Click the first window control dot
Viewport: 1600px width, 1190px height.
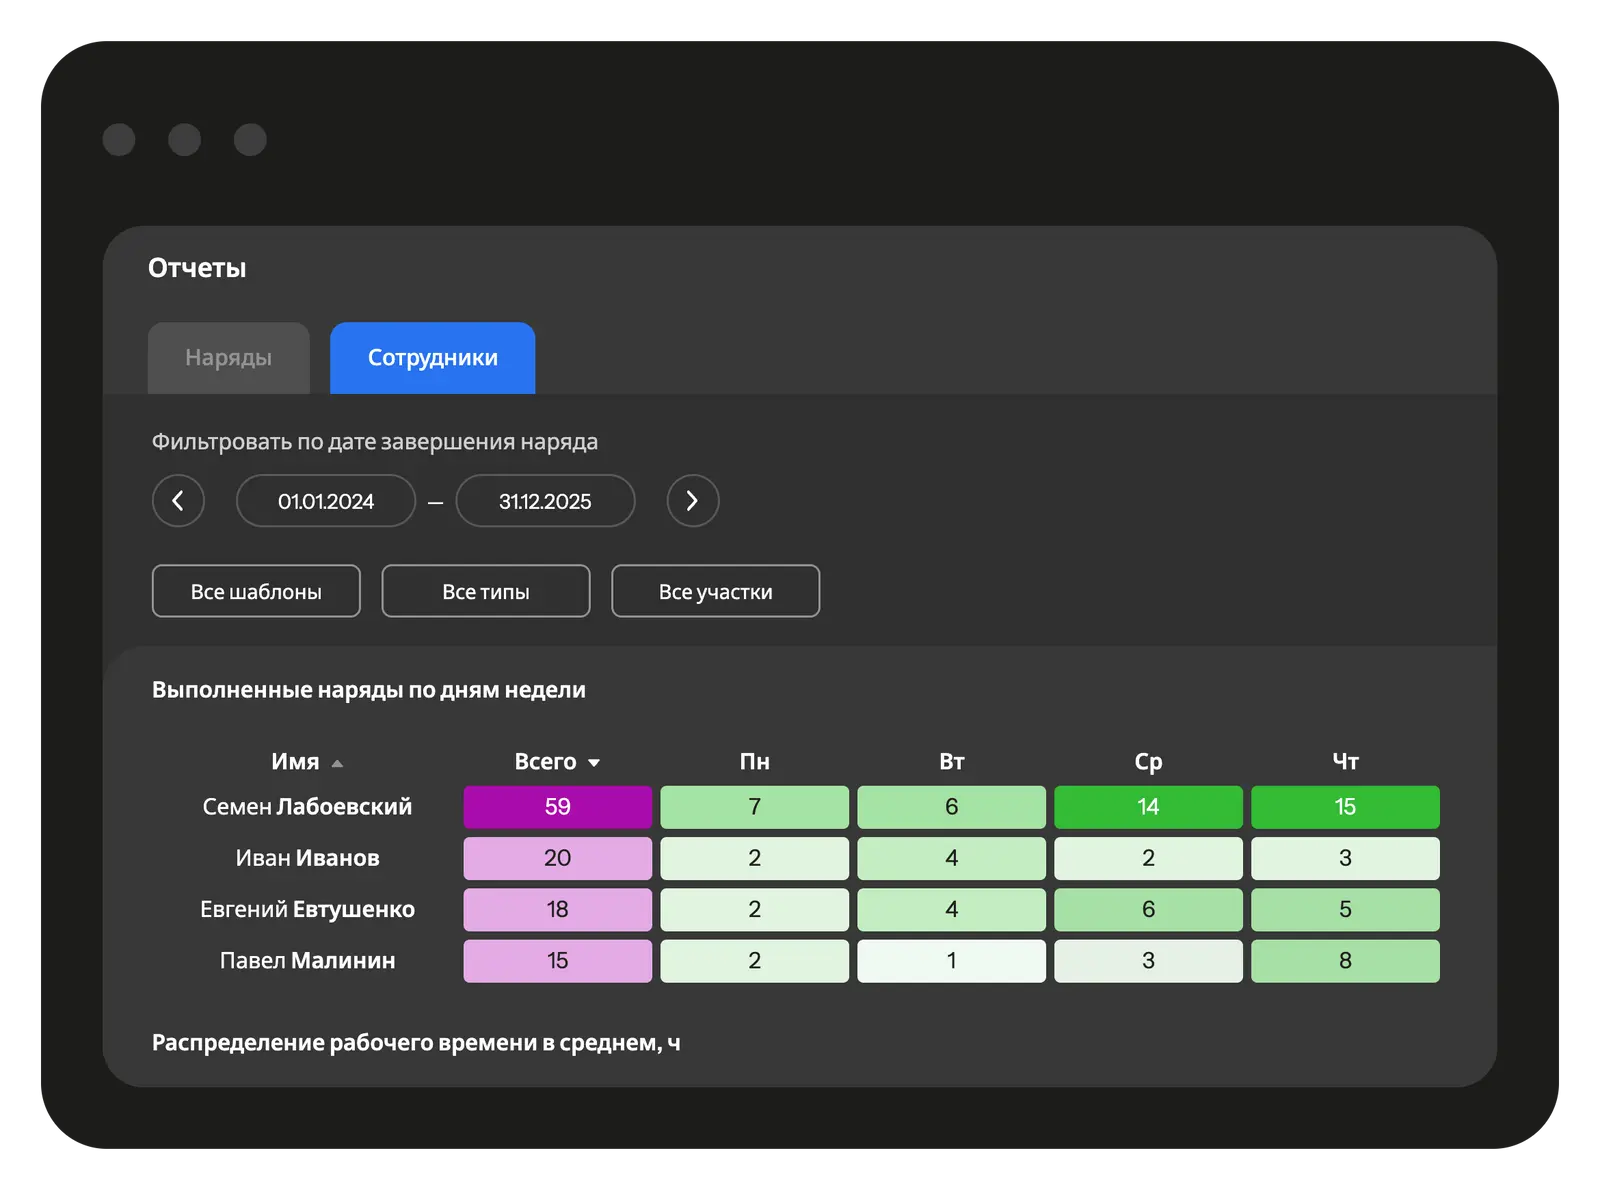click(119, 140)
